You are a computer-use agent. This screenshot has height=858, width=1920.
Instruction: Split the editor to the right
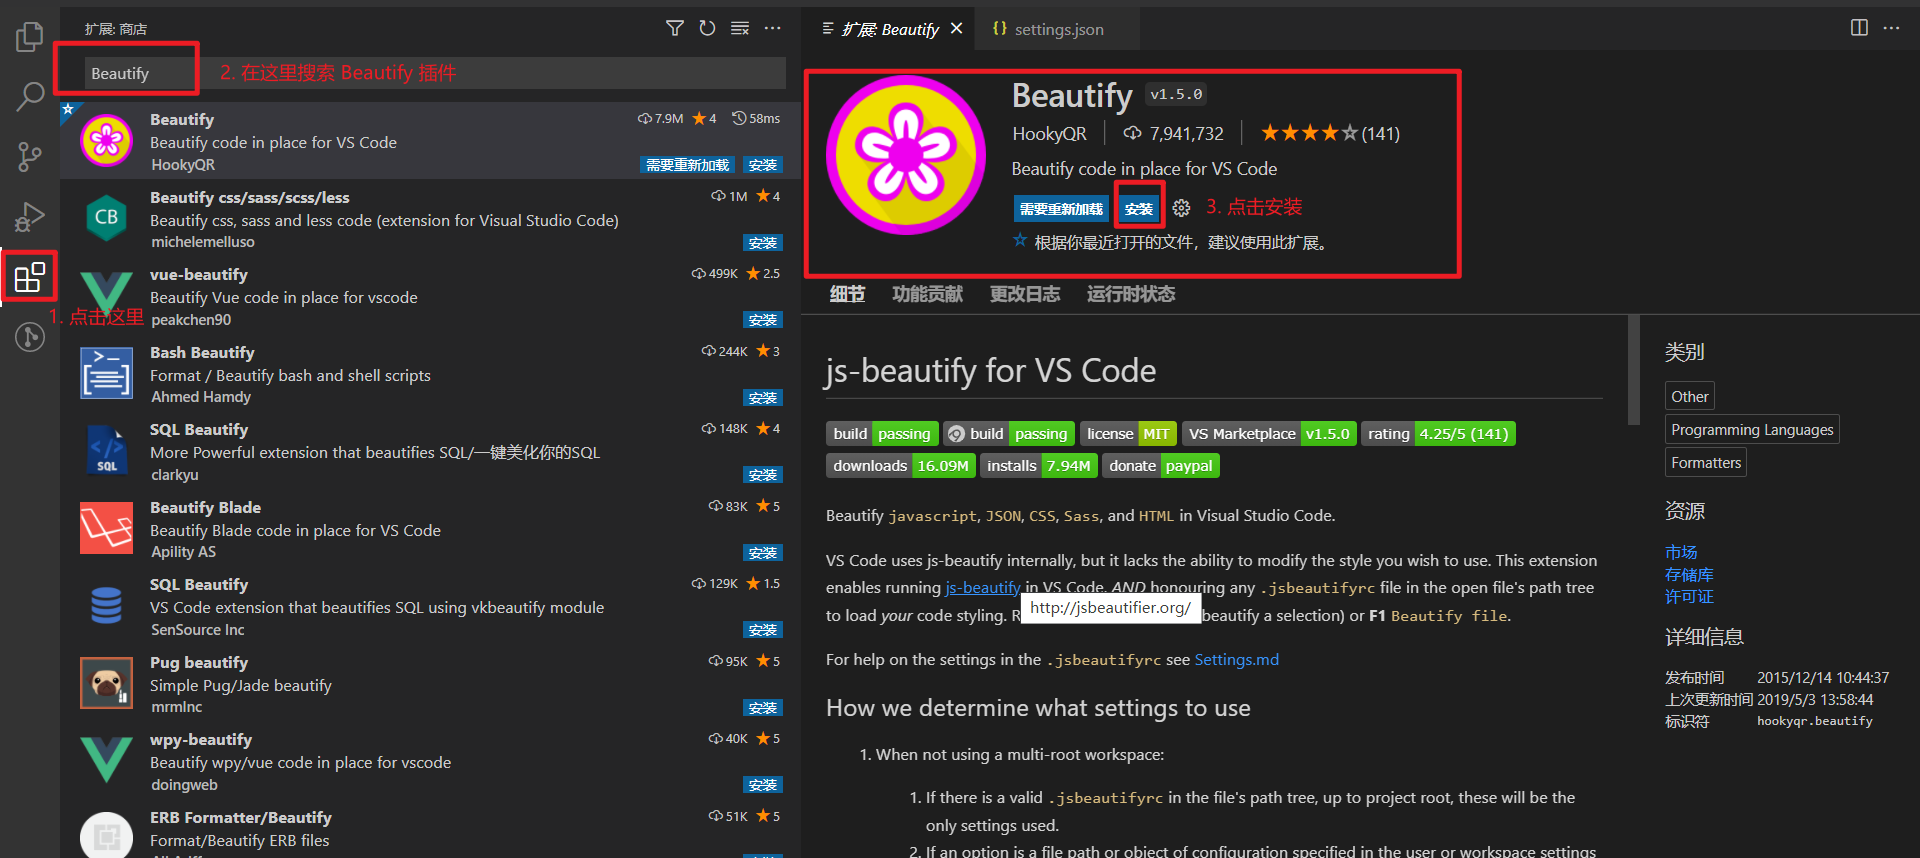(1859, 28)
